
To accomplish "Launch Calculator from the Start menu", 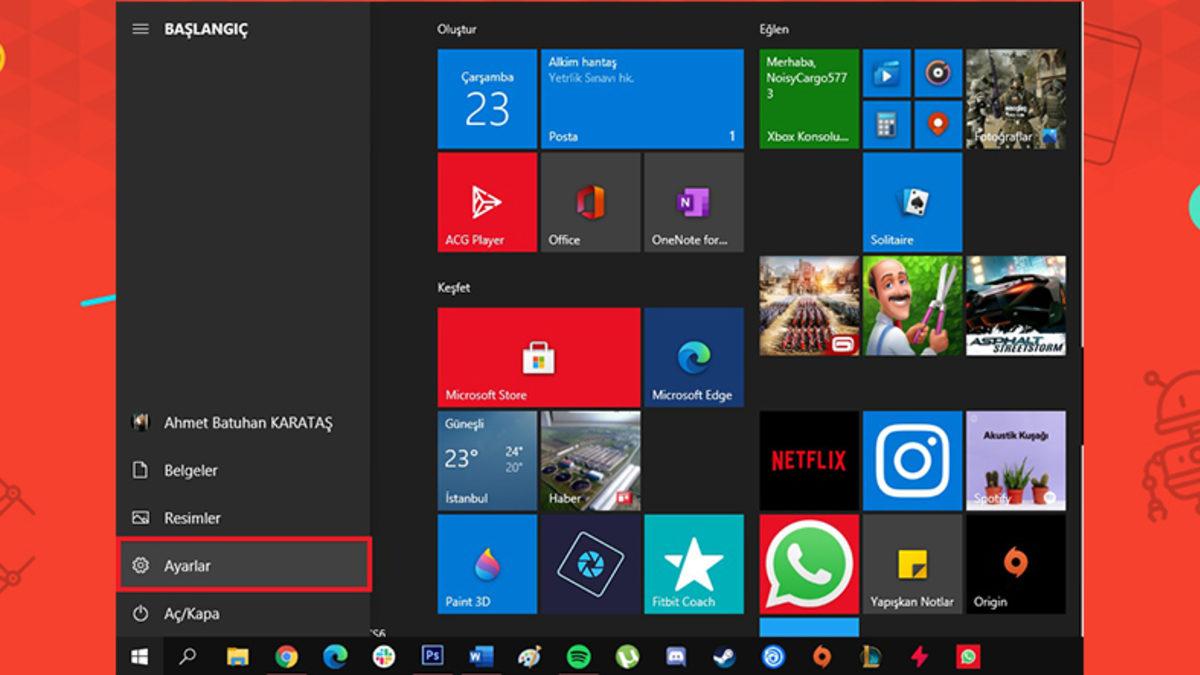I will 886,123.
